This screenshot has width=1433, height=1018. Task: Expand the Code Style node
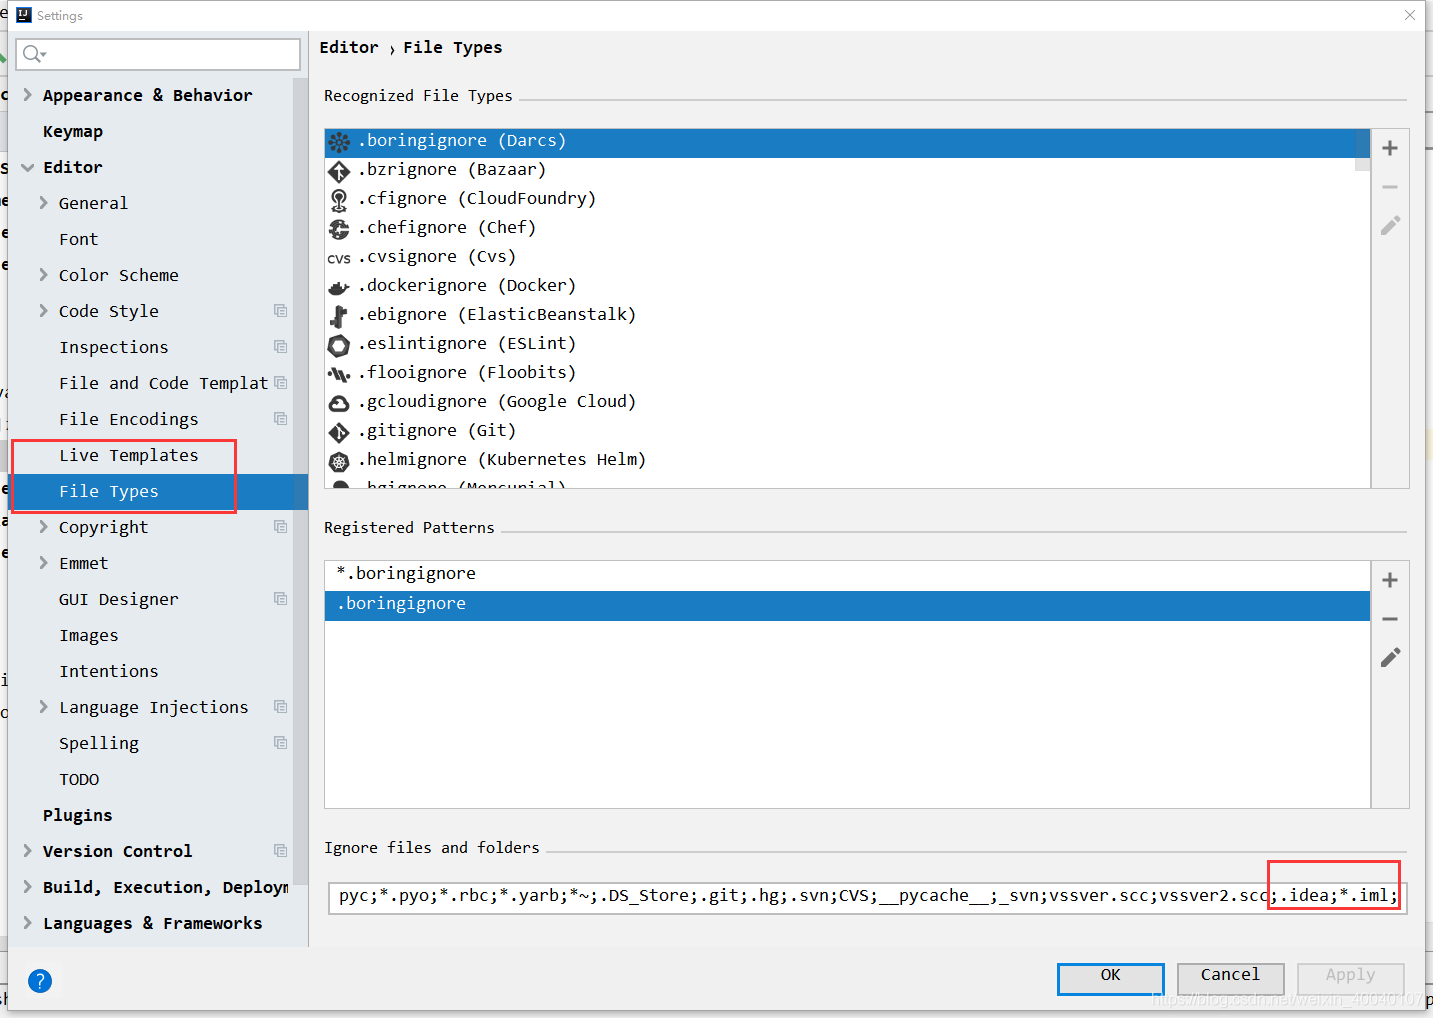tap(43, 311)
